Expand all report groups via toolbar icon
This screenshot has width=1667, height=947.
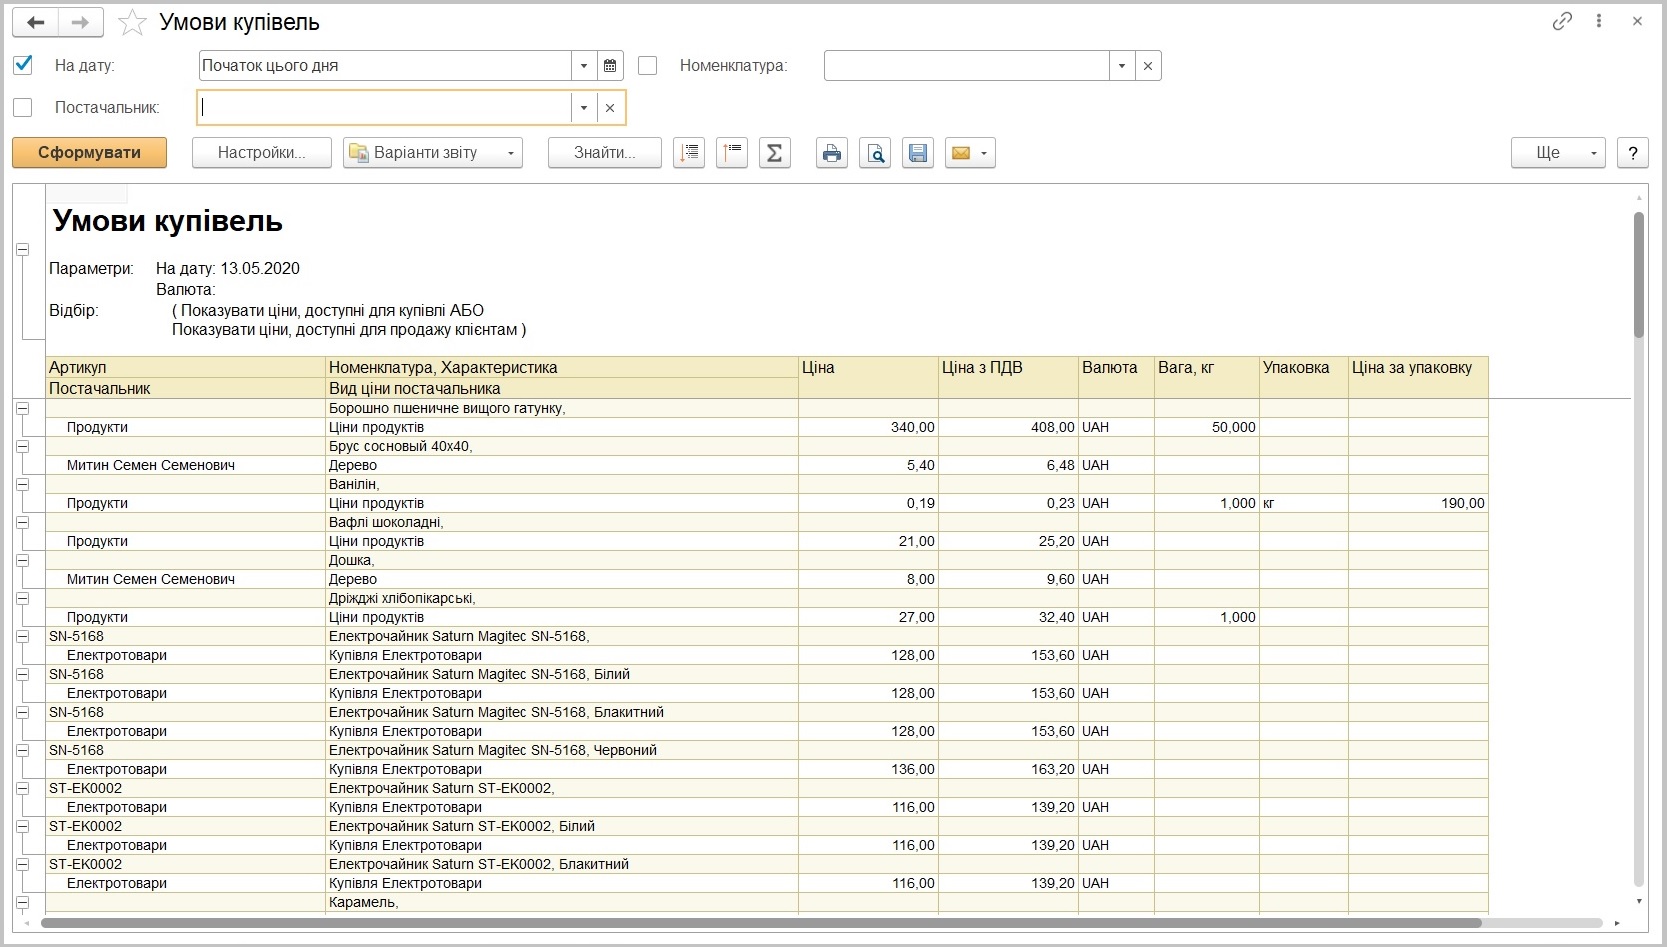689,153
